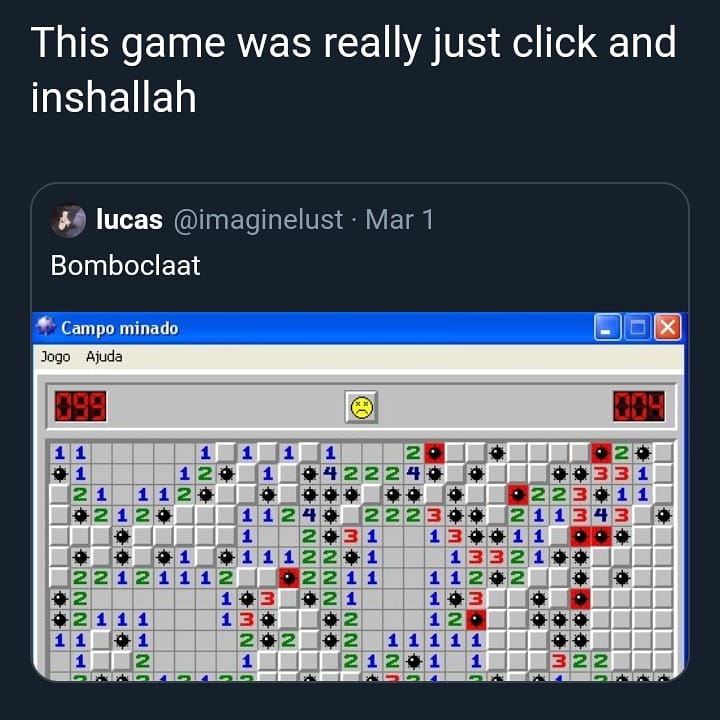This screenshot has width=720, height=720.
Task: Click the Campo minado window title text
Action: [x=119, y=328]
